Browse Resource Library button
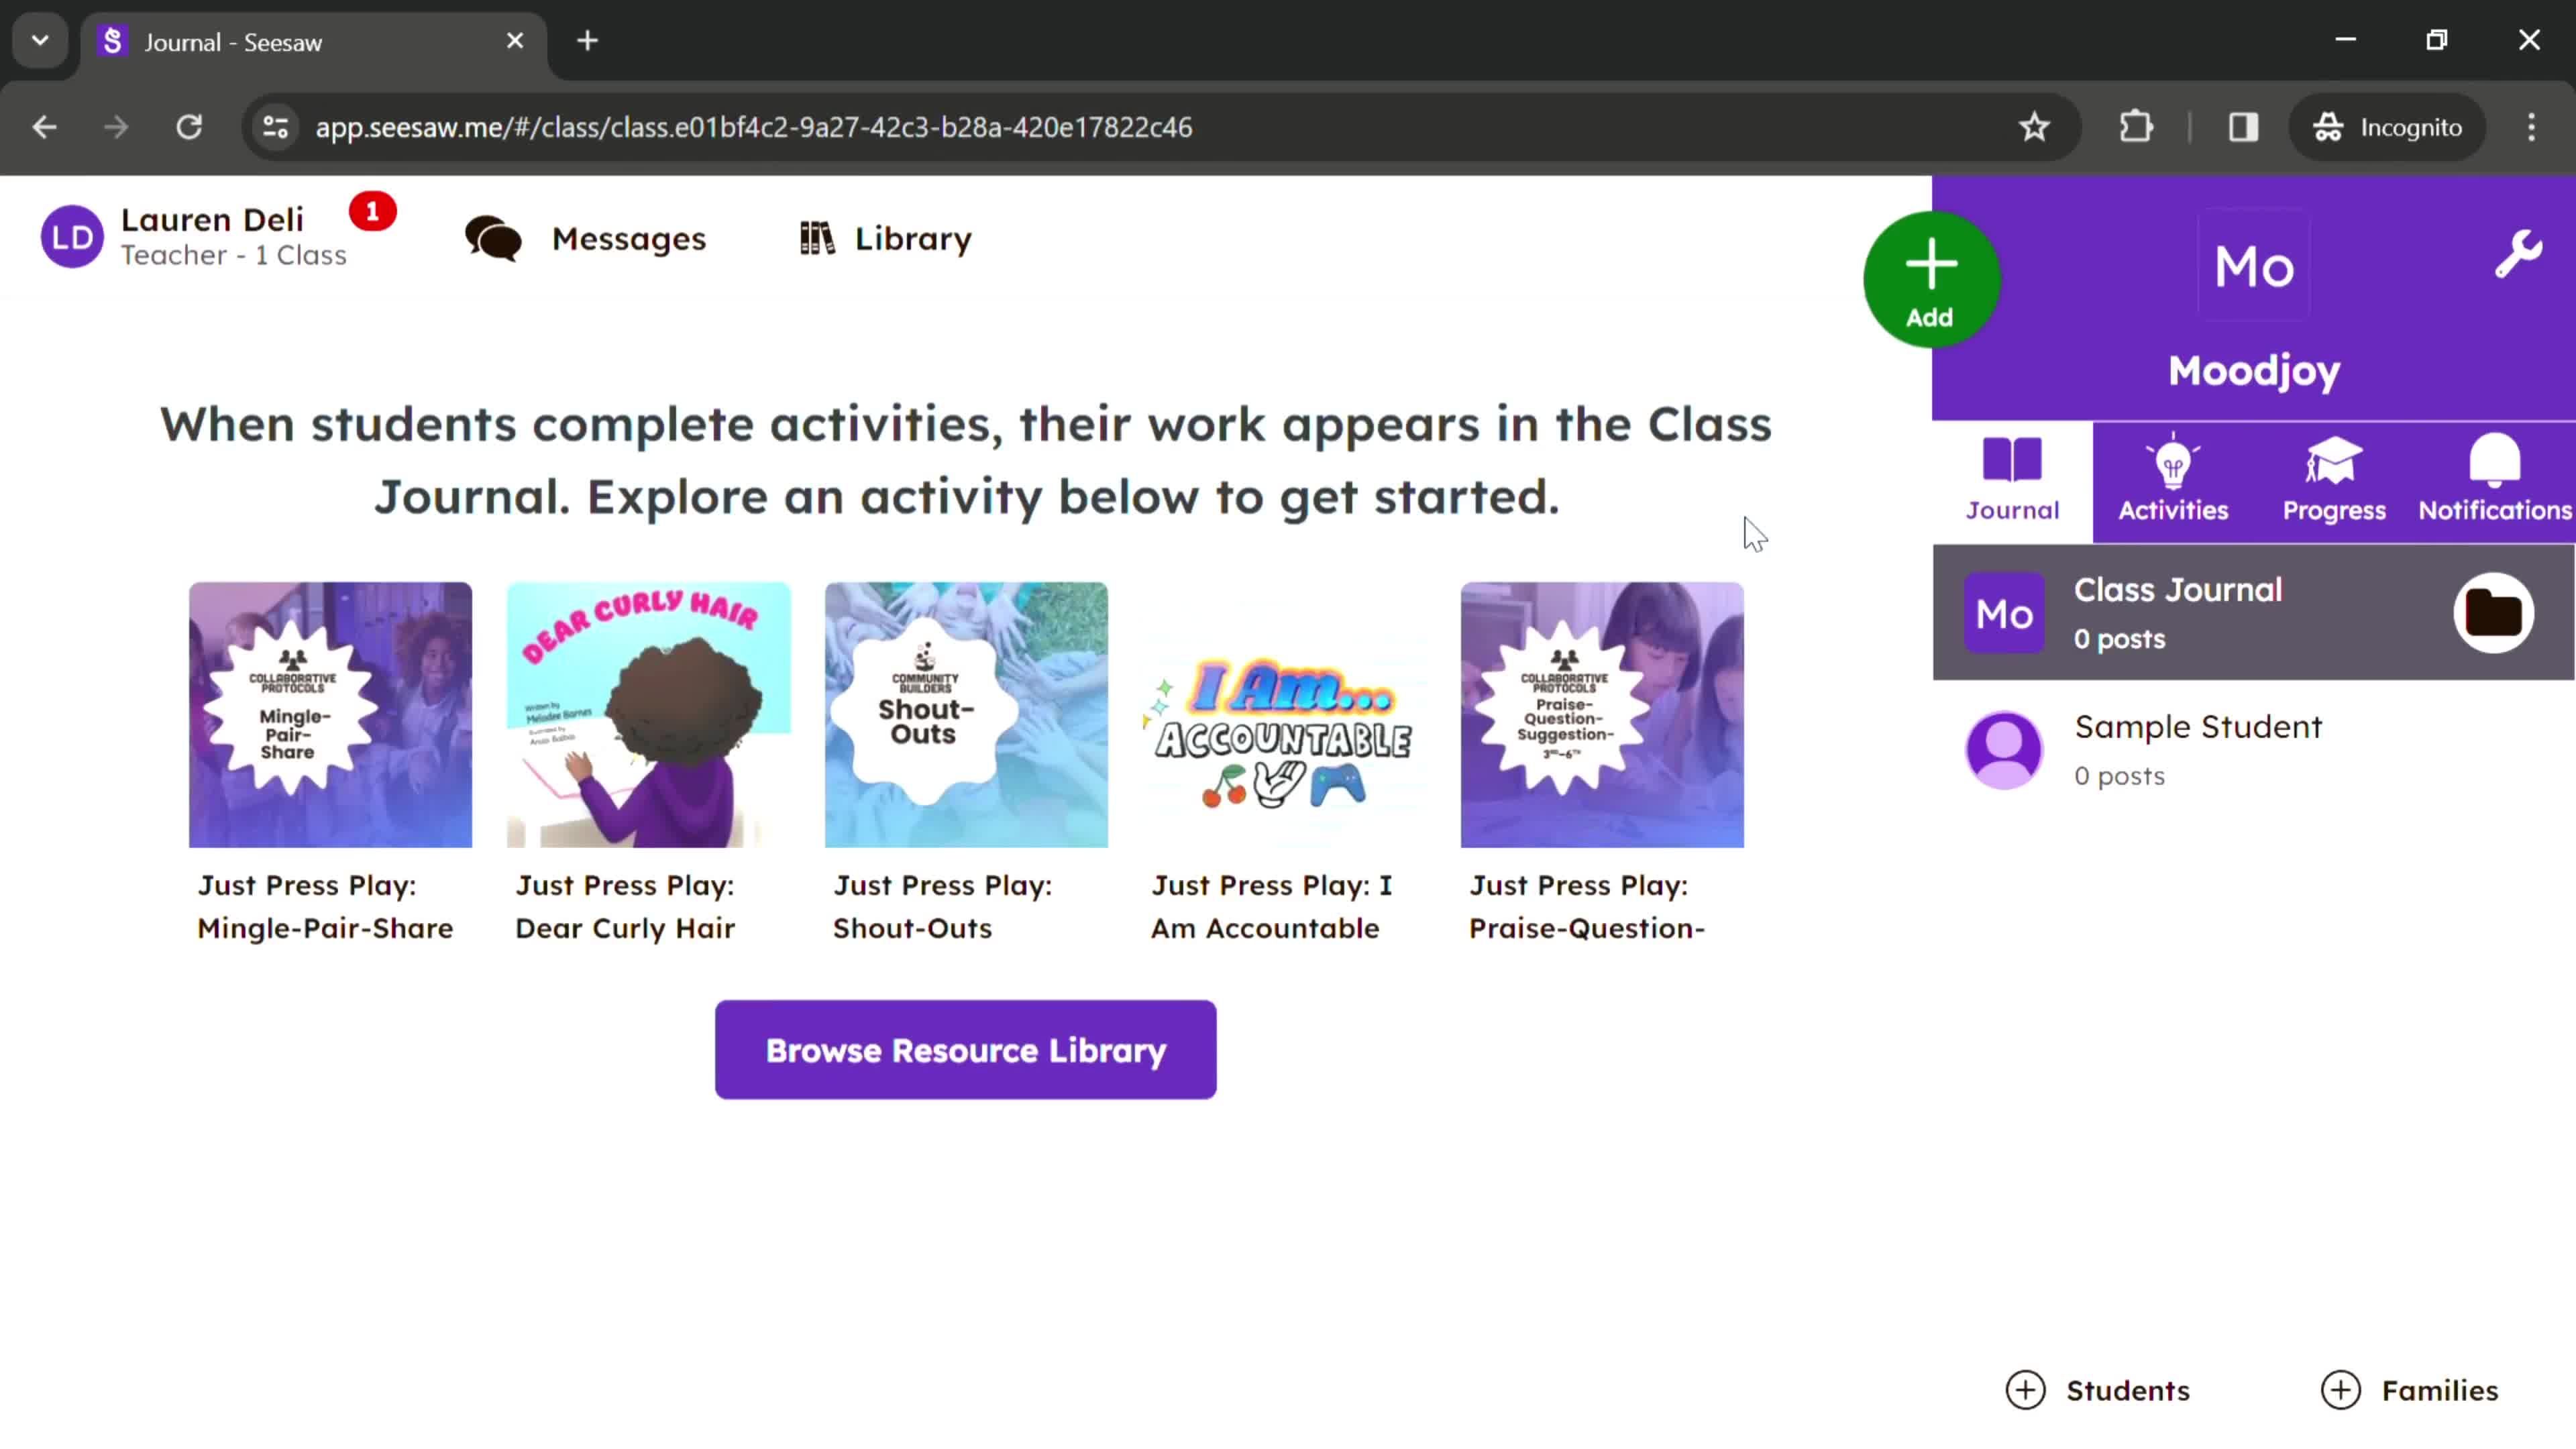Image resolution: width=2576 pixels, height=1449 pixels. point(966,1049)
